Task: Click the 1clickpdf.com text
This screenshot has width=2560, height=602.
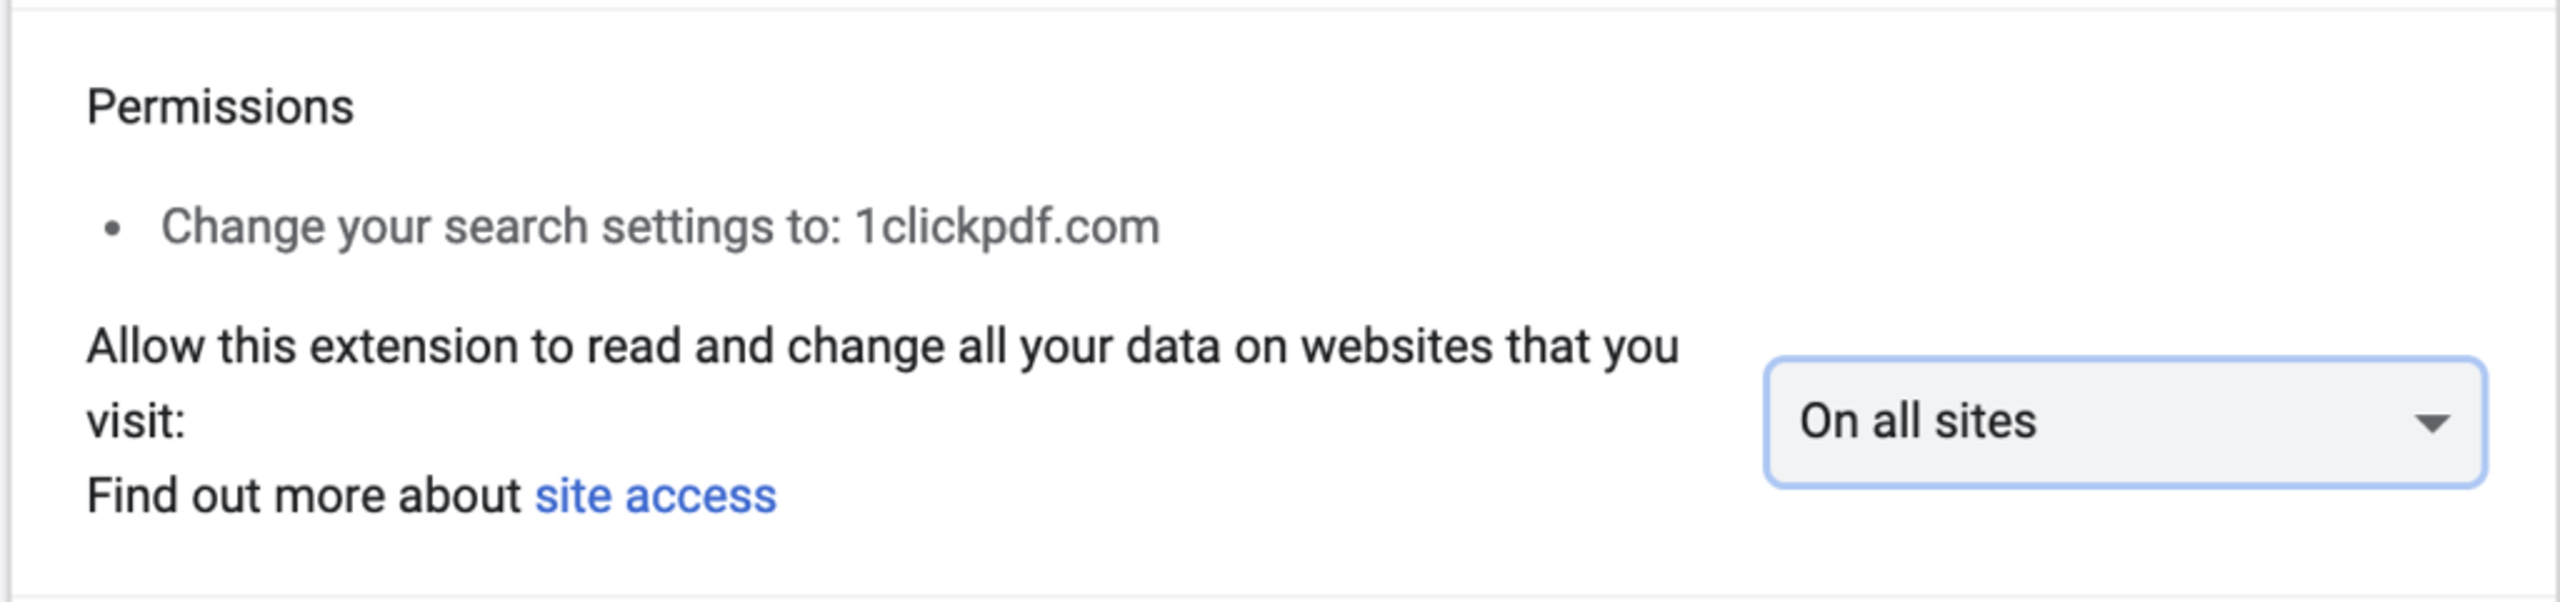Action: click(x=1007, y=228)
